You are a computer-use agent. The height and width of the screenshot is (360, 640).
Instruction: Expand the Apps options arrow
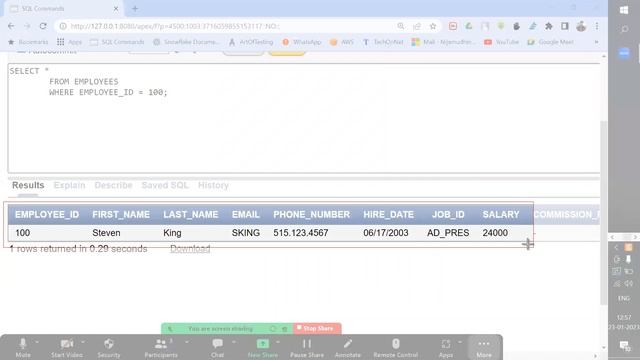coord(460,342)
